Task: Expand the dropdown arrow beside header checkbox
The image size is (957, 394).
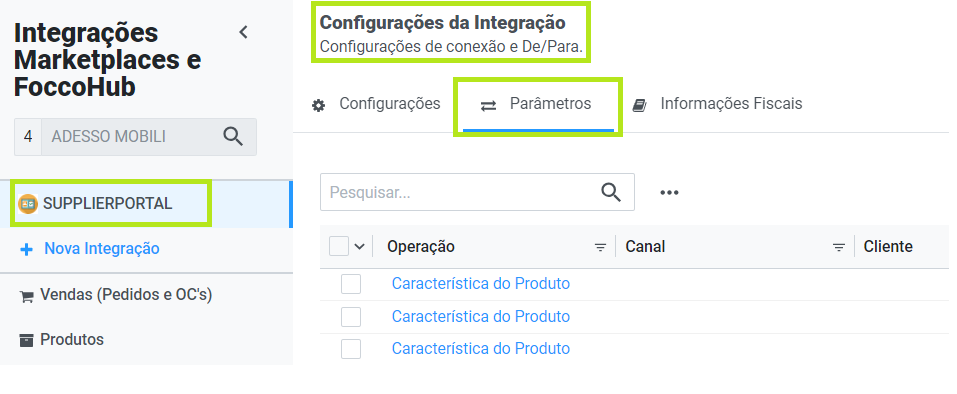Action: (x=359, y=246)
